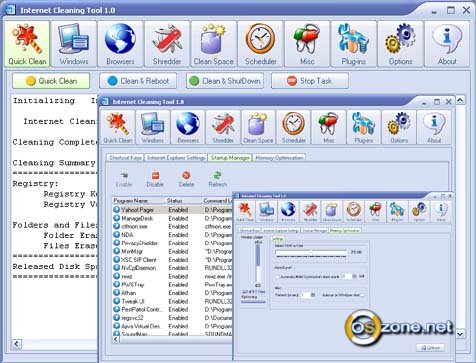Click About icon in the middle window toolbar

434,127
